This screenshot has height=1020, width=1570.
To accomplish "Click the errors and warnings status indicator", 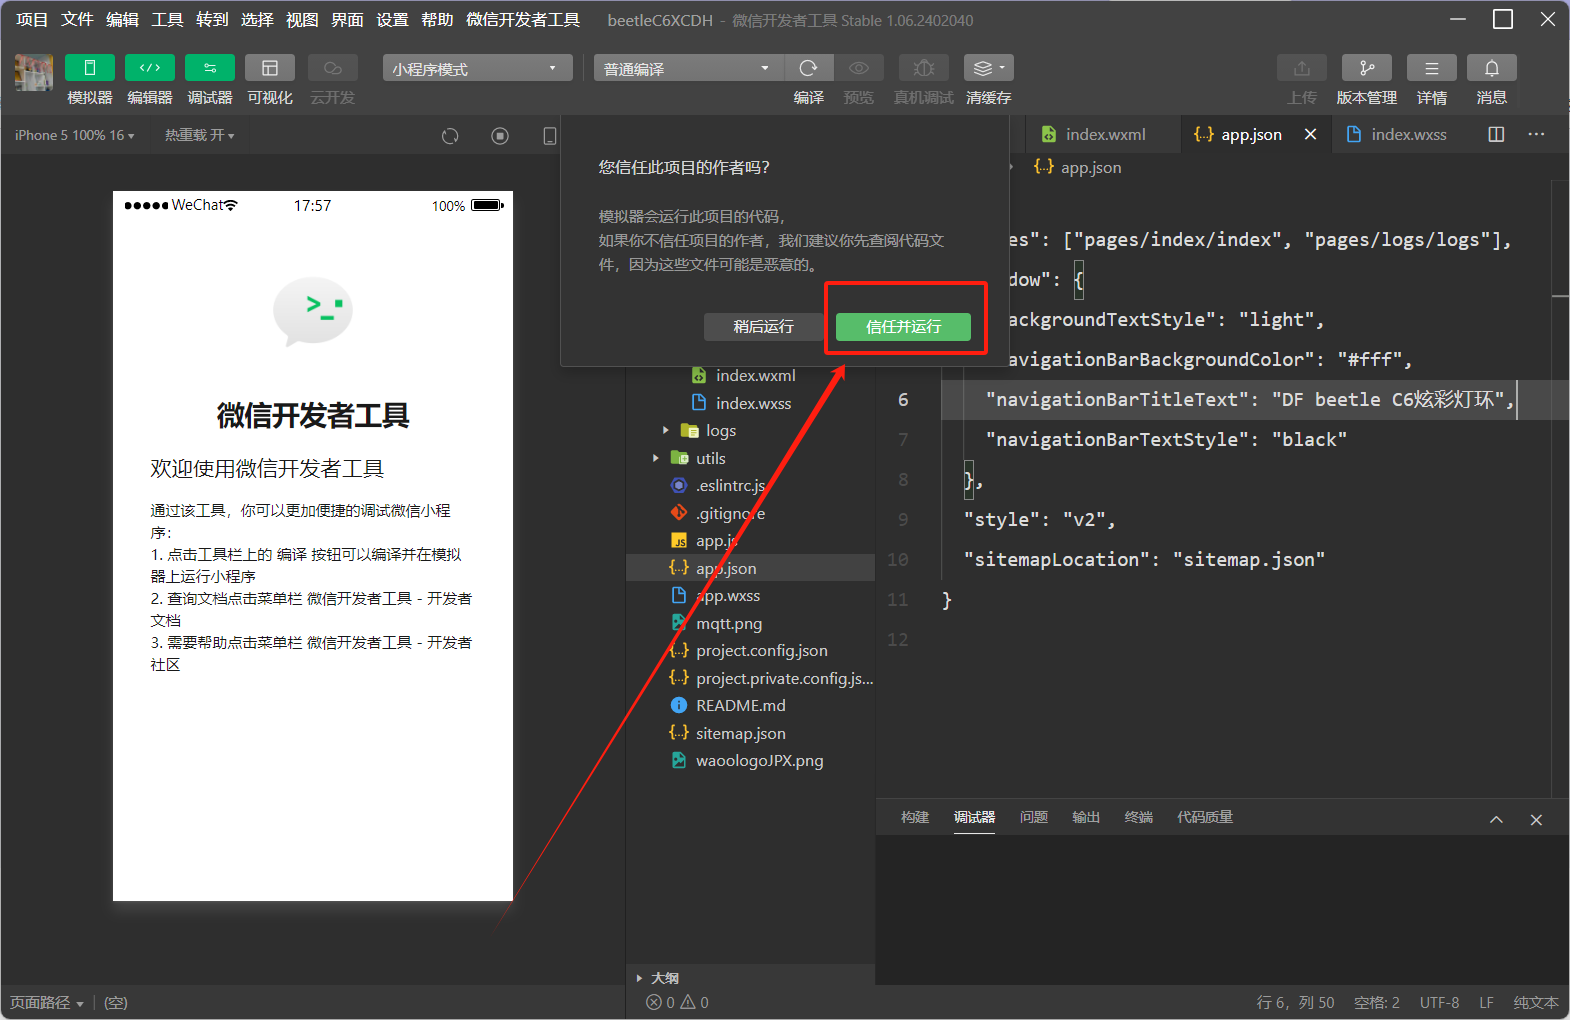I will 677,1002.
